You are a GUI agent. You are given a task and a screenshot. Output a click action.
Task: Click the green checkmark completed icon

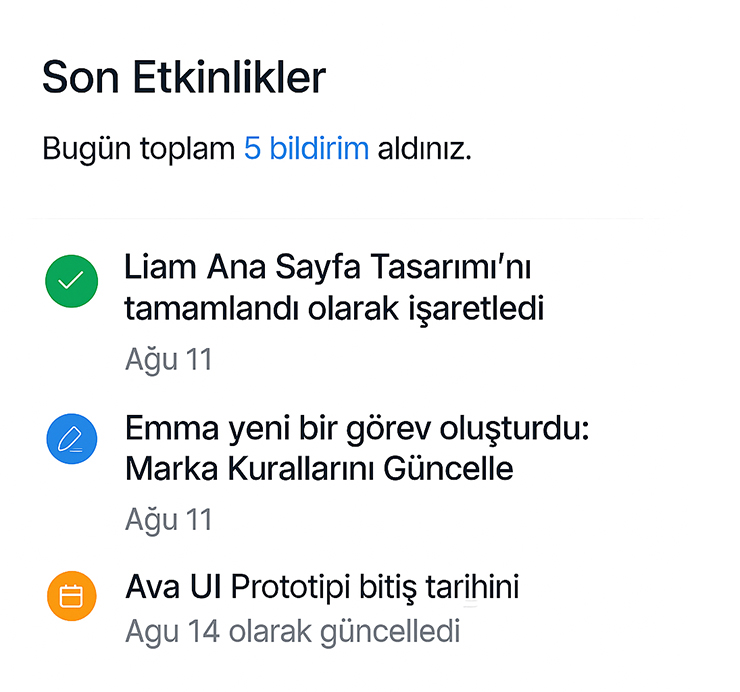[x=71, y=281]
